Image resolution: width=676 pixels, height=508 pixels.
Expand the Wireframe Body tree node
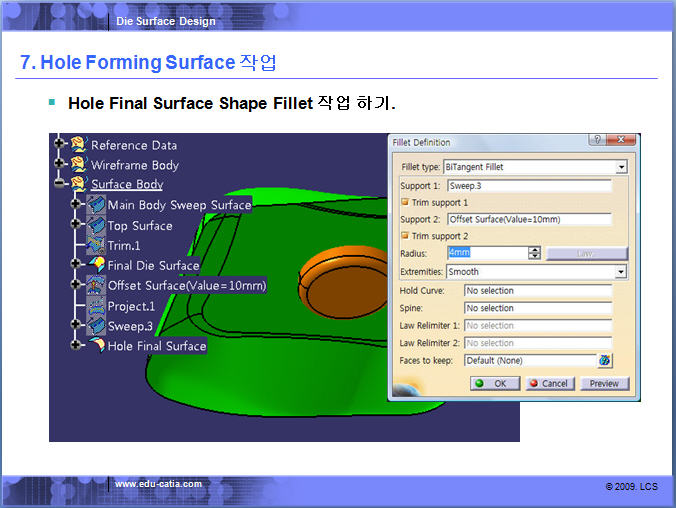tap(60, 164)
